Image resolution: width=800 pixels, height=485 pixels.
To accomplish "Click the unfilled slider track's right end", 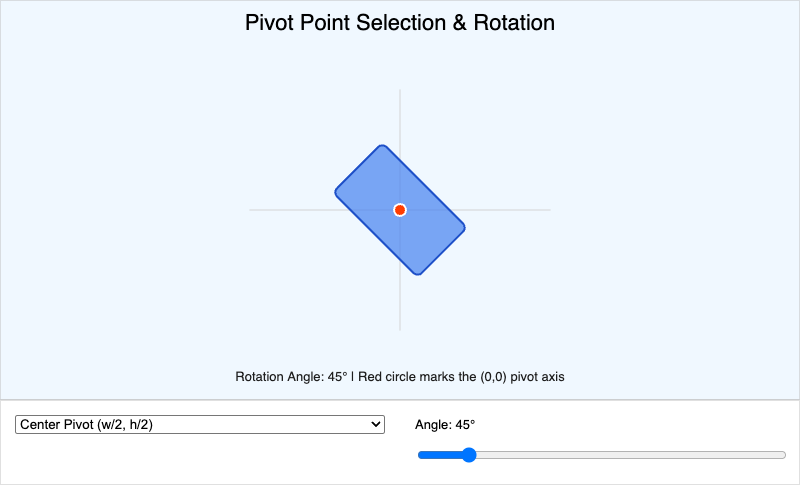I will (782, 455).
